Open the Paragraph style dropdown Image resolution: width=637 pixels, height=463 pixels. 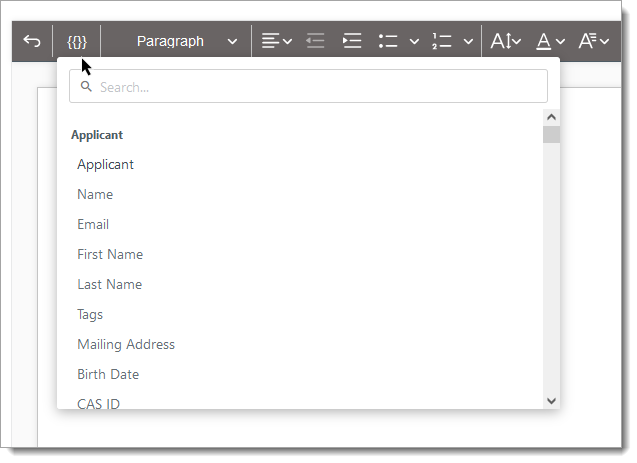point(187,41)
